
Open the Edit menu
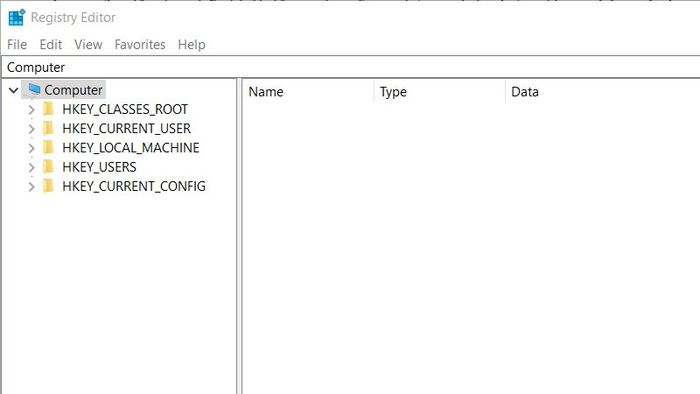point(50,45)
